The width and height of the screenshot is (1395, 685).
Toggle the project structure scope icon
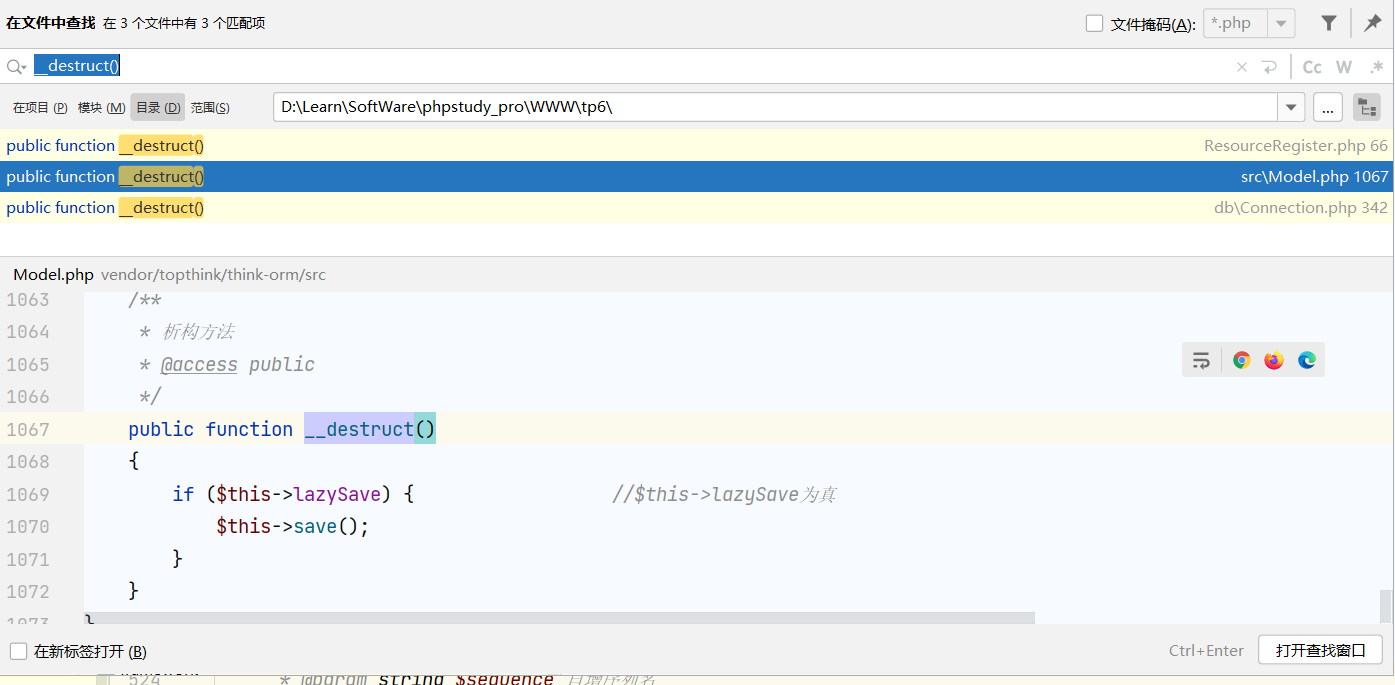[x=1367, y=106]
